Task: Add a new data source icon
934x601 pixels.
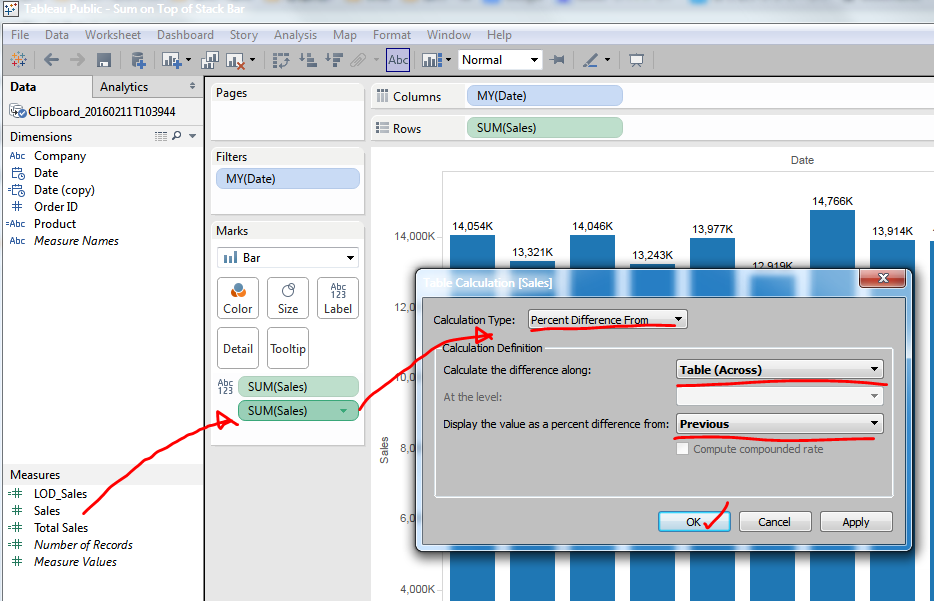Action: (x=138, y=60)
